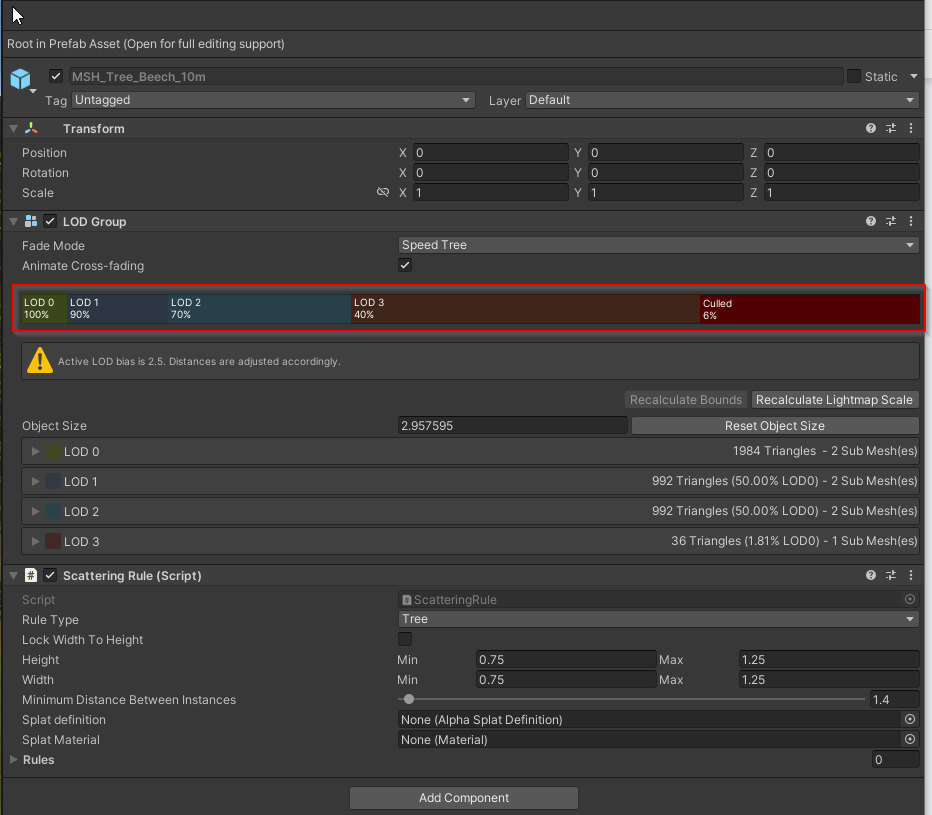Screen dimensions: 932x815
Task: Click the Transform help question mark icon
Action: (871, 129)
